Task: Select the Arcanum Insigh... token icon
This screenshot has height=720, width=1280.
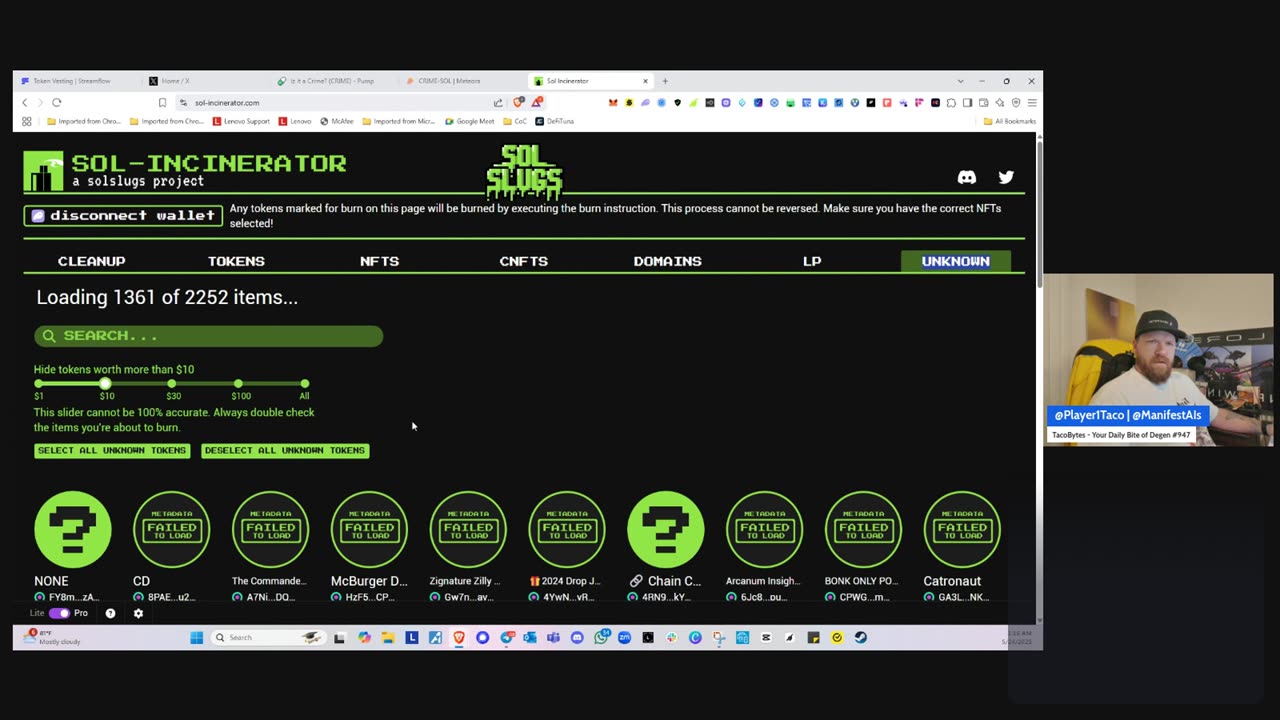Action: pyautogui.click(x=764, y=529)
